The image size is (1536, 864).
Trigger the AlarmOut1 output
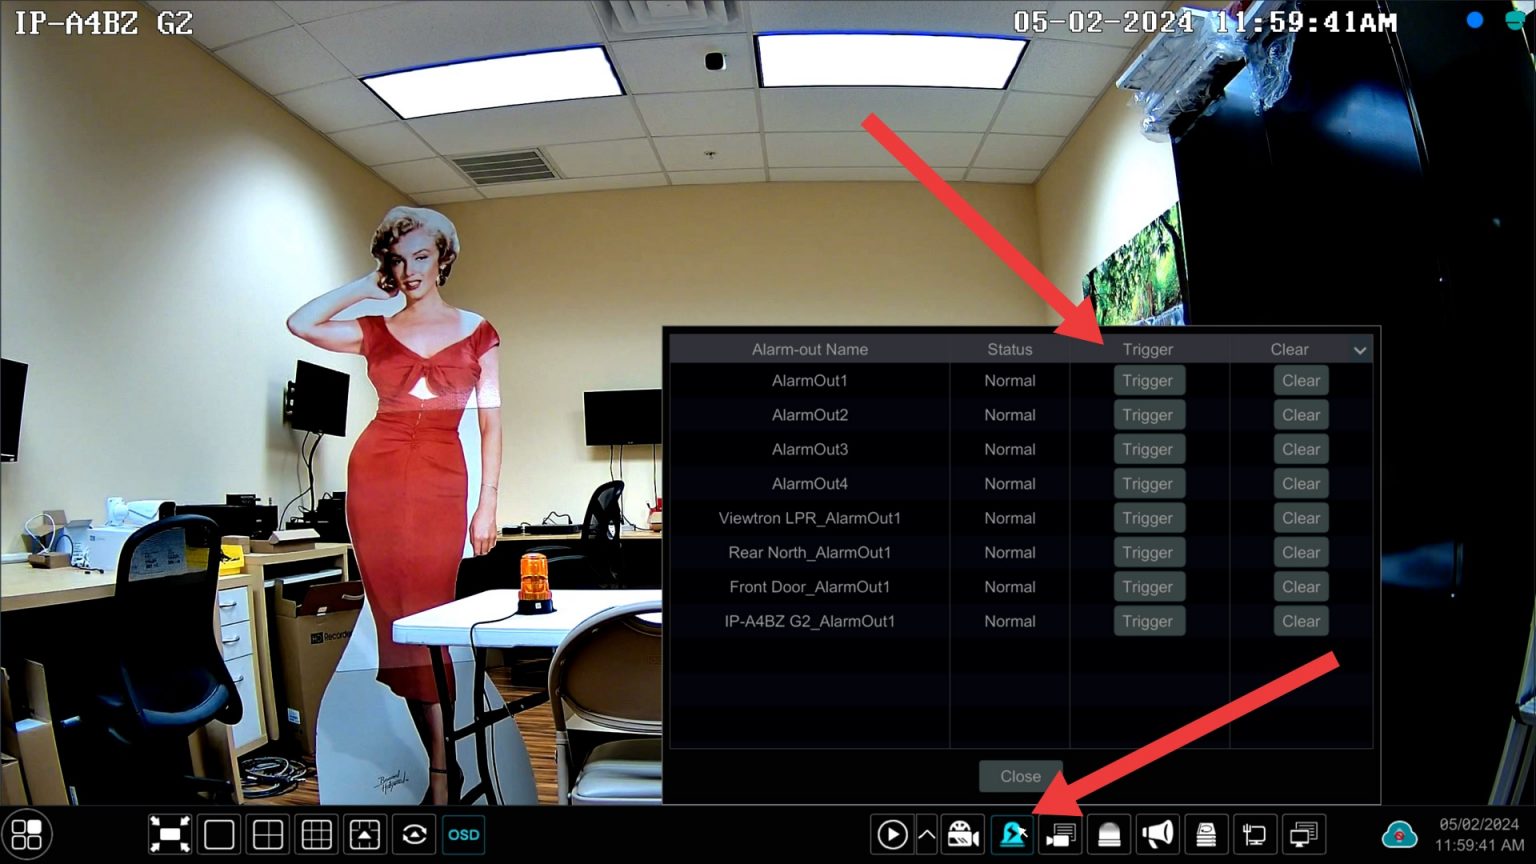click(1148, 380)
